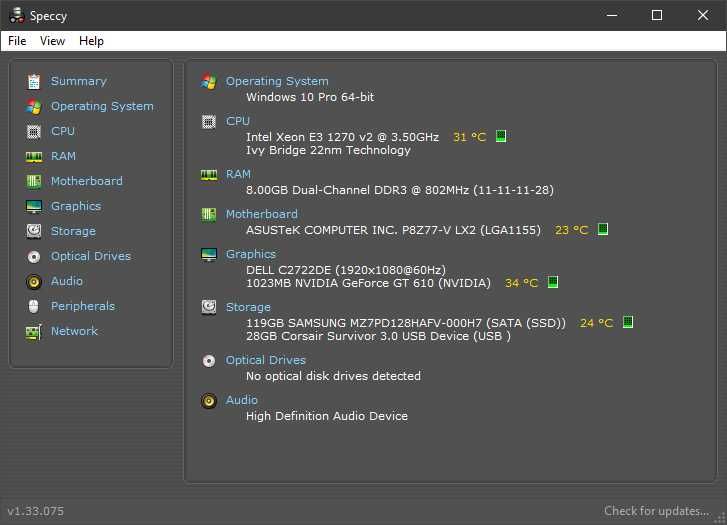Click the Graphics monitor icon in sidebar

coord(34,206)
